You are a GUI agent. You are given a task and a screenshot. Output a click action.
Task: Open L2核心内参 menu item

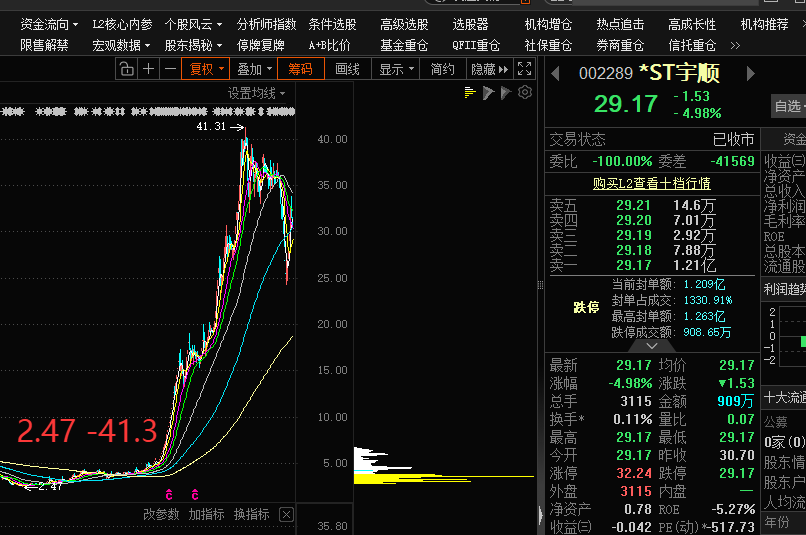point(122,24)
